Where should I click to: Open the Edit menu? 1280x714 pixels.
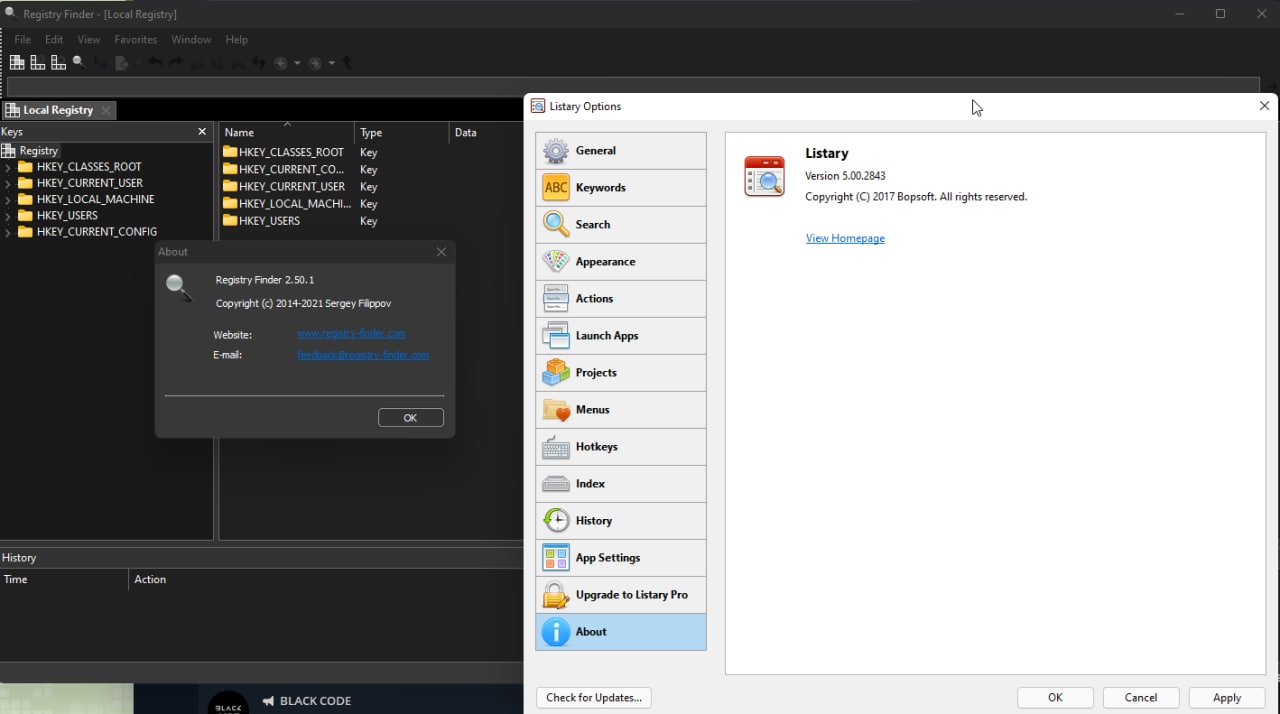54,40
